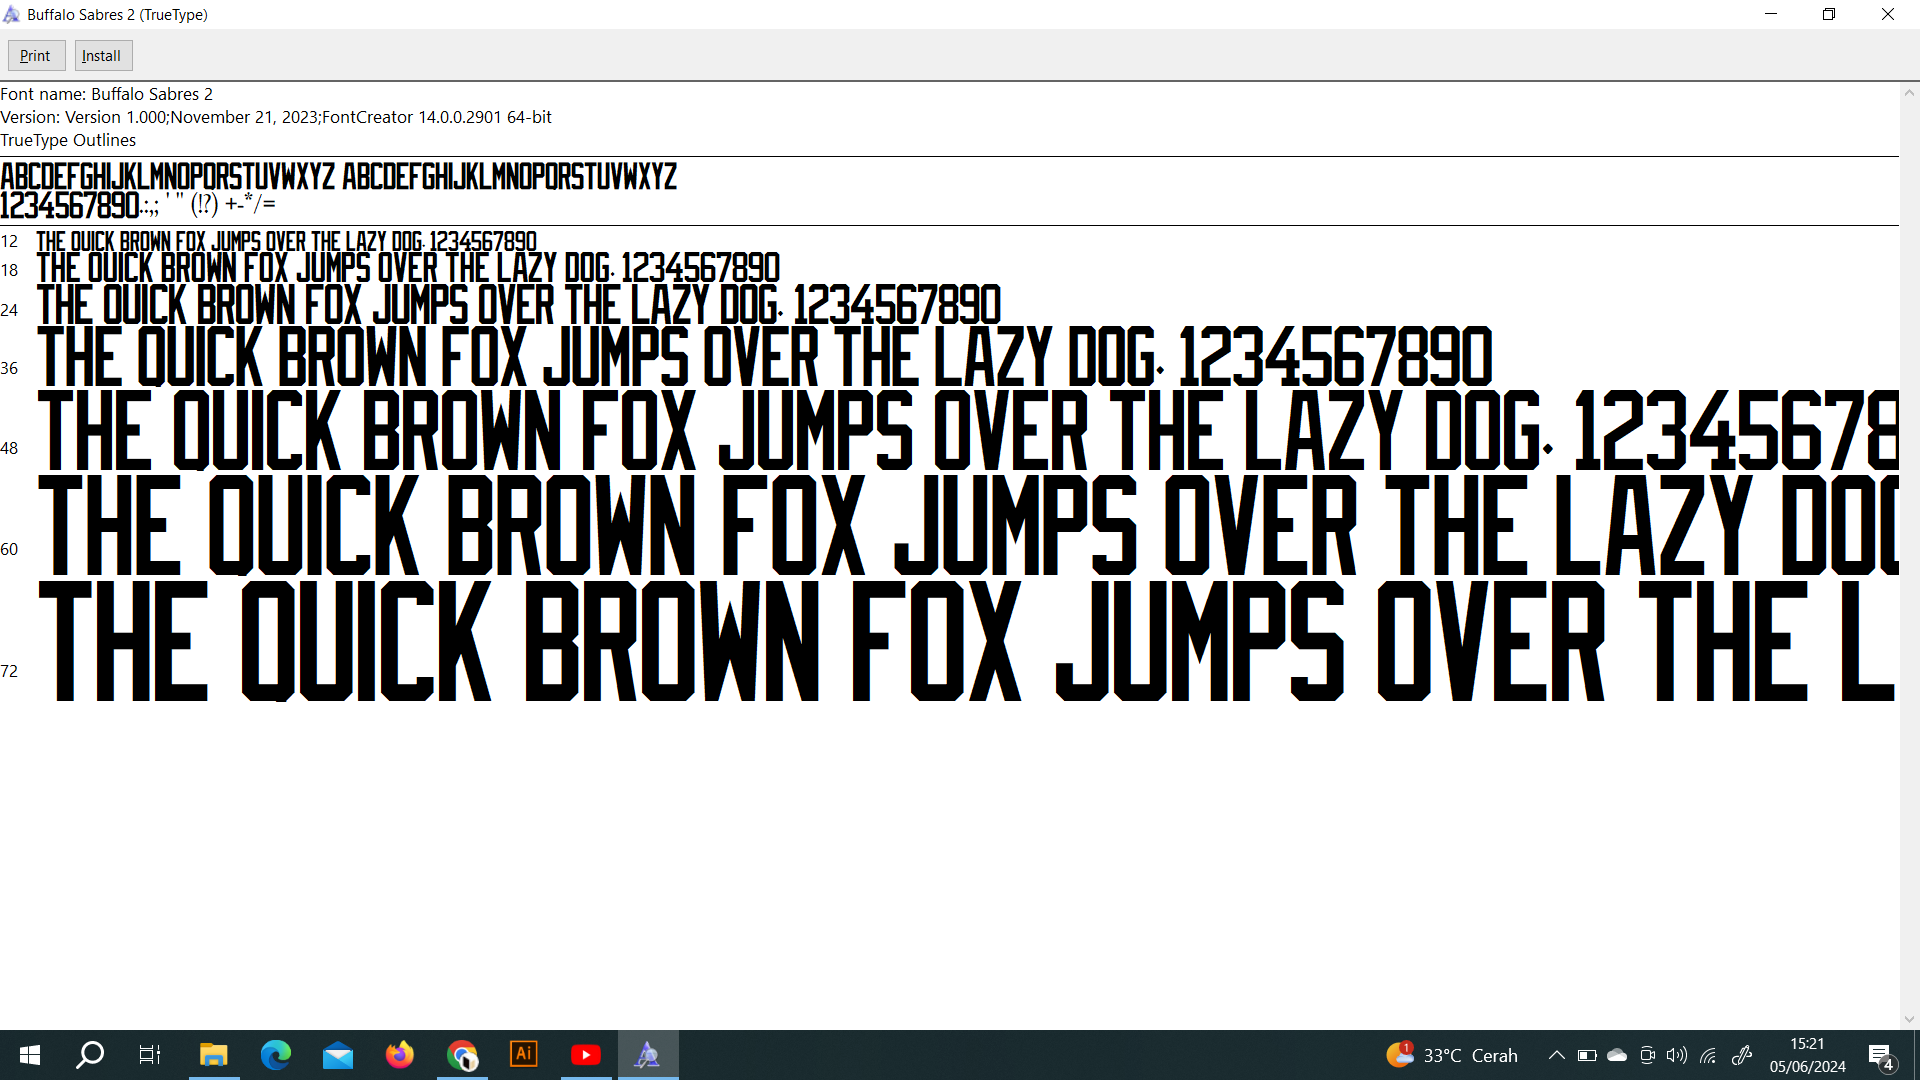
Task: Open File Explorer from taskbar
Action: (x=213, y=1055)
